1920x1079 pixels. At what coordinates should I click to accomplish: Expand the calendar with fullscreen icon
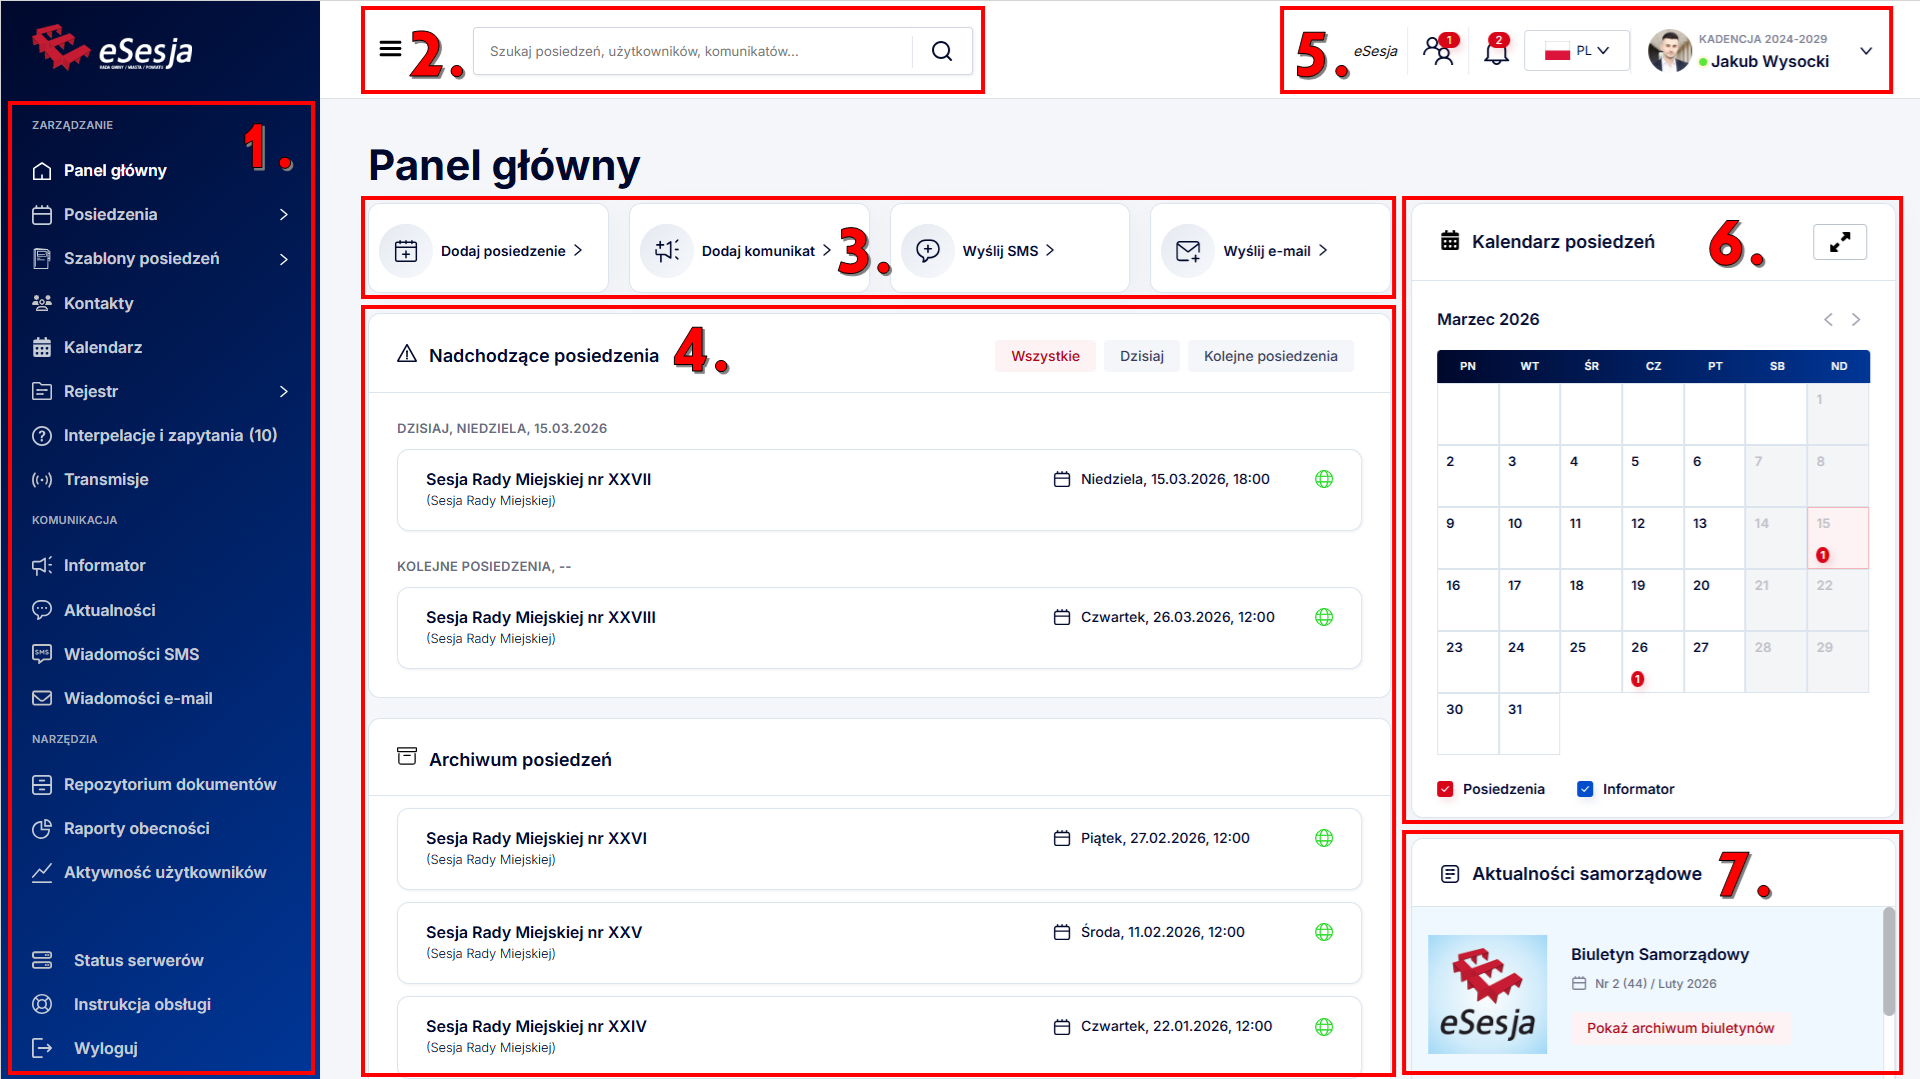pos(1839,242)
